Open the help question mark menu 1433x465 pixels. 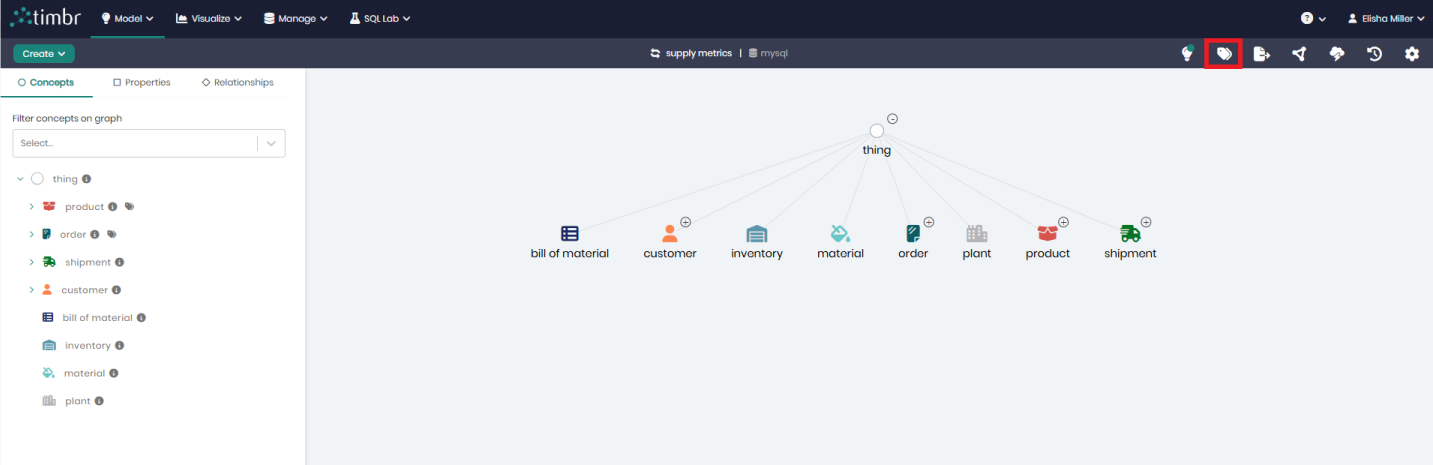1313,18
